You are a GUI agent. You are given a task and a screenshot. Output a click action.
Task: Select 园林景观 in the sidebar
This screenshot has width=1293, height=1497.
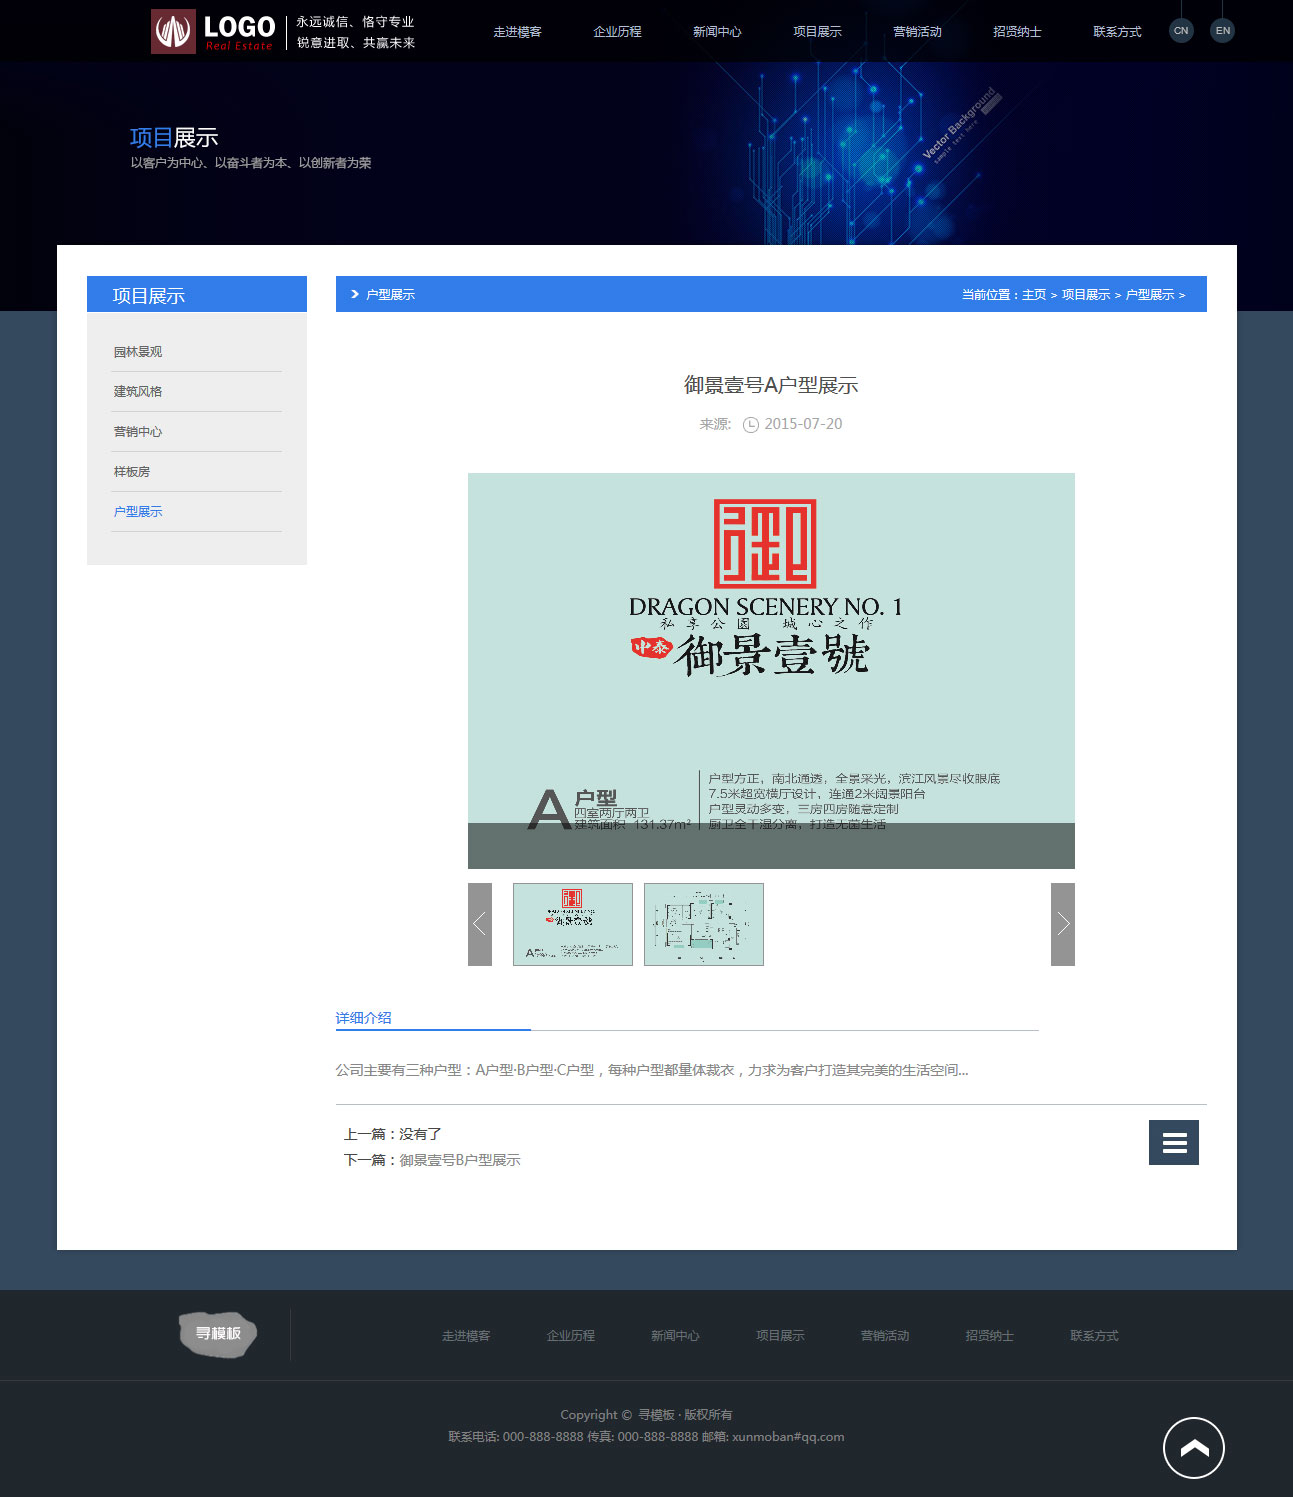(138, 352)
